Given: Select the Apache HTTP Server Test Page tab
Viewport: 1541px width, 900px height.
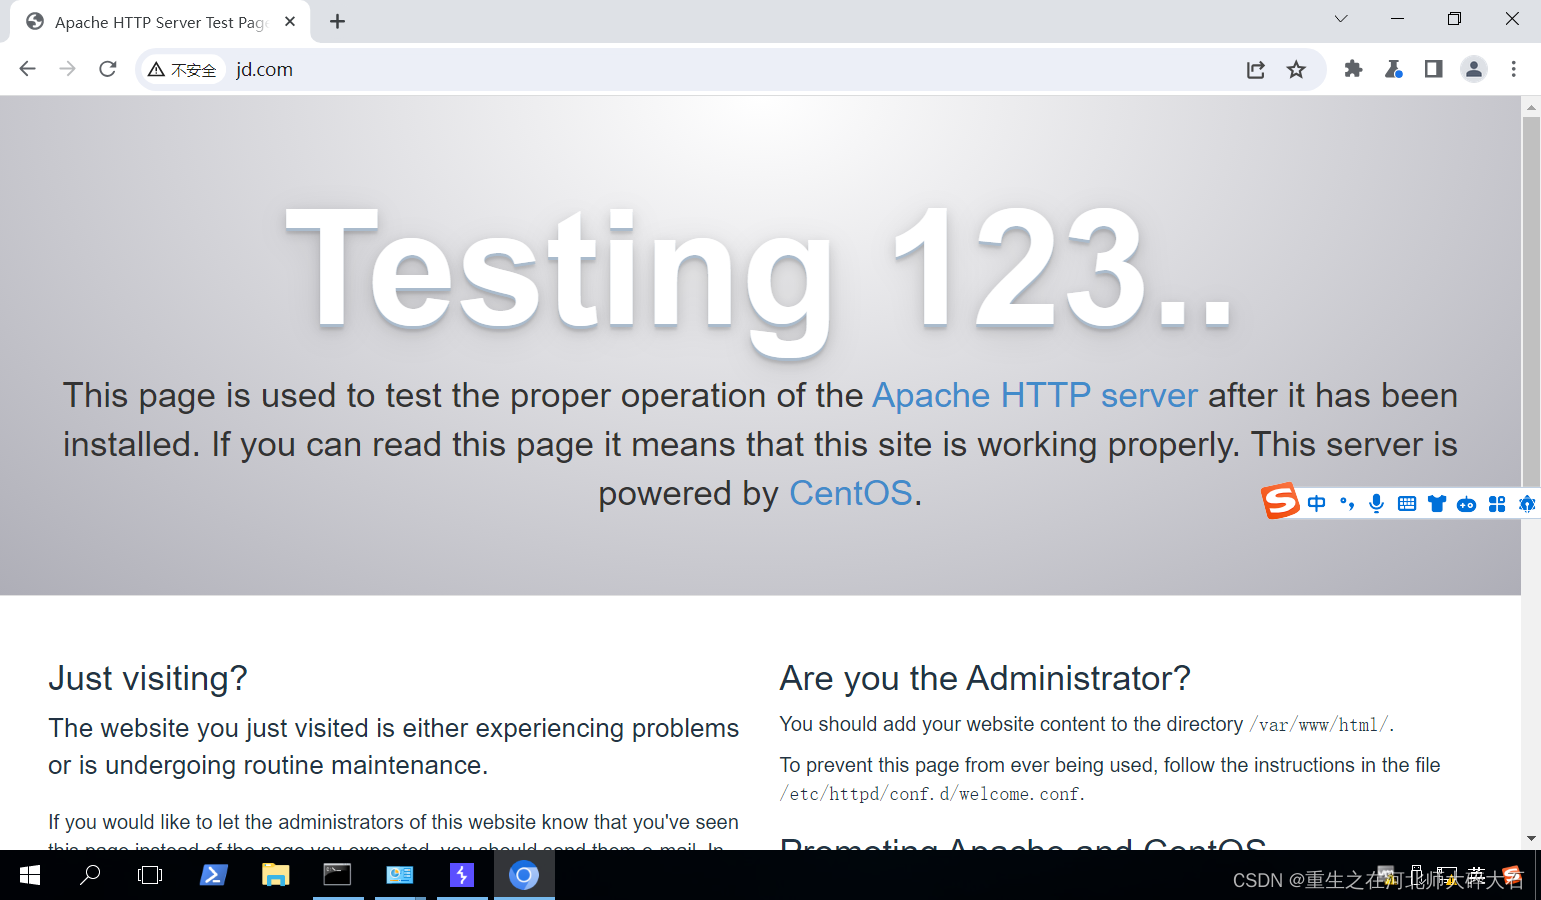Looking at the screenshot, I should coord(160,22).
